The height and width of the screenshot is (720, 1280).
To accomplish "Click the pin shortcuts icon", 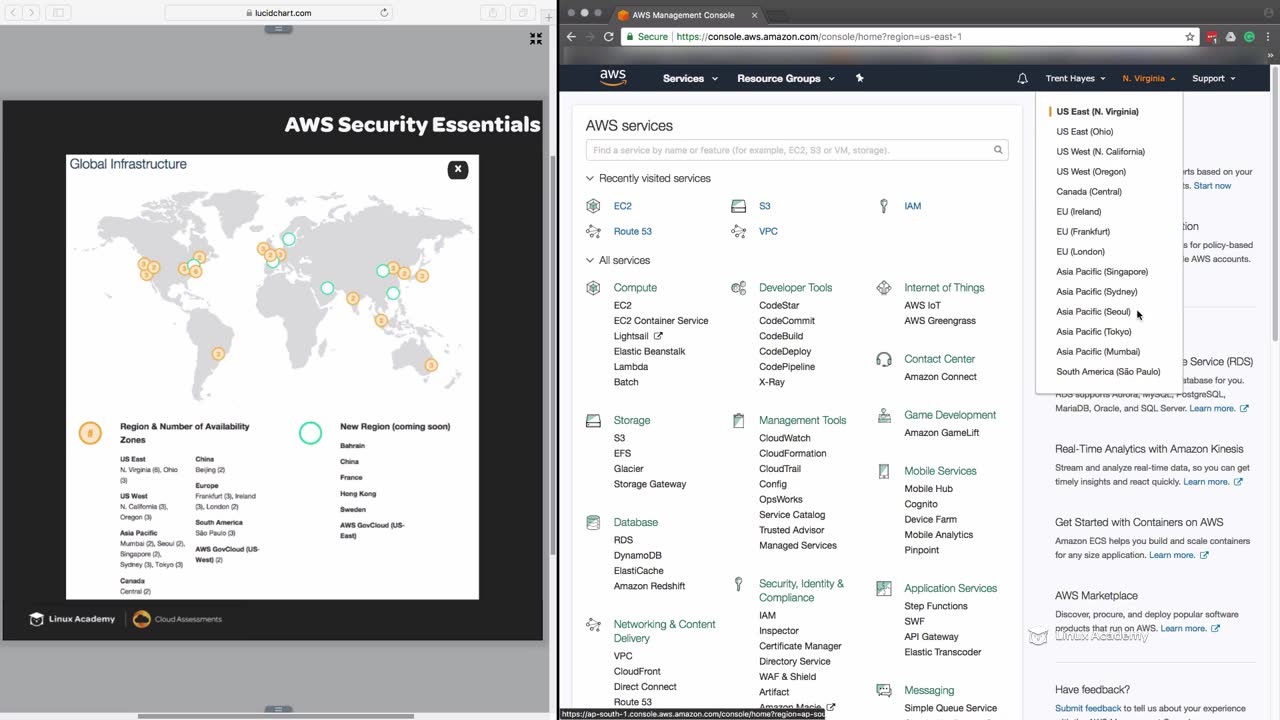I will click(x=859, y=78).
